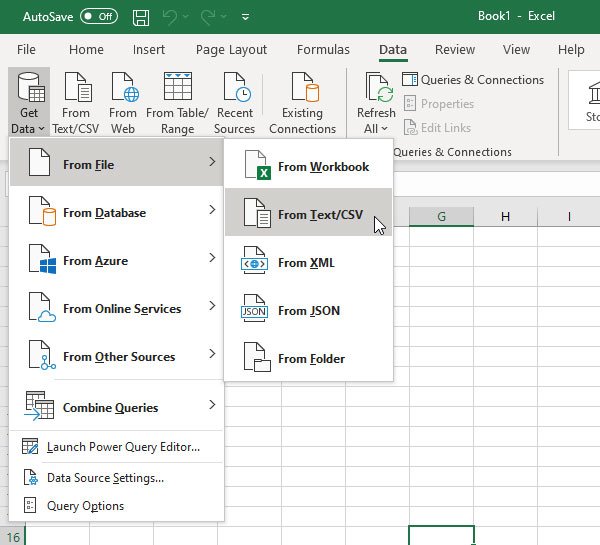Image resolution: width=600 pixels, height=545 pixels.
Task: Click the From Web ribbon icon
Action: [x=123, y=103]
